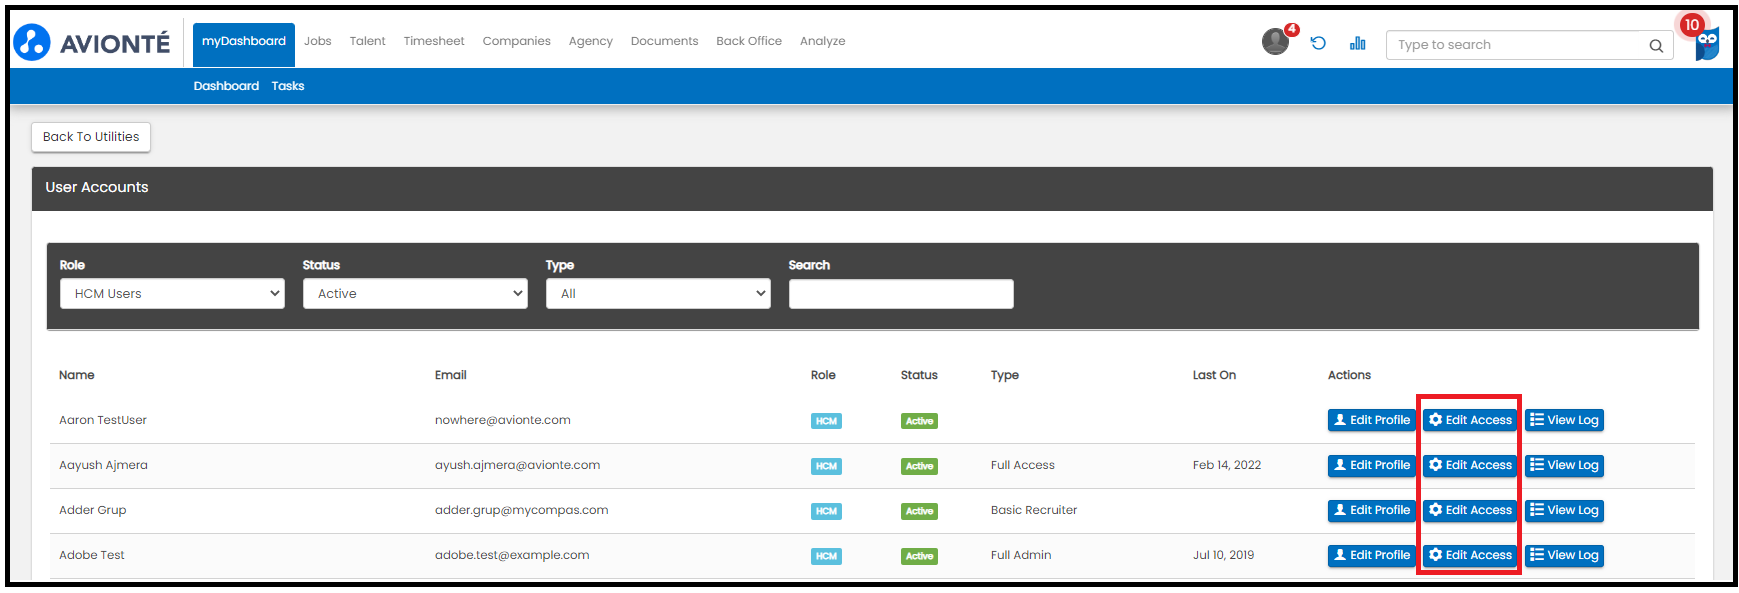The height and width of the screenshot is (593, 1739).
Task: Open the Status dropdown set to Active
Action: (415, 294)
